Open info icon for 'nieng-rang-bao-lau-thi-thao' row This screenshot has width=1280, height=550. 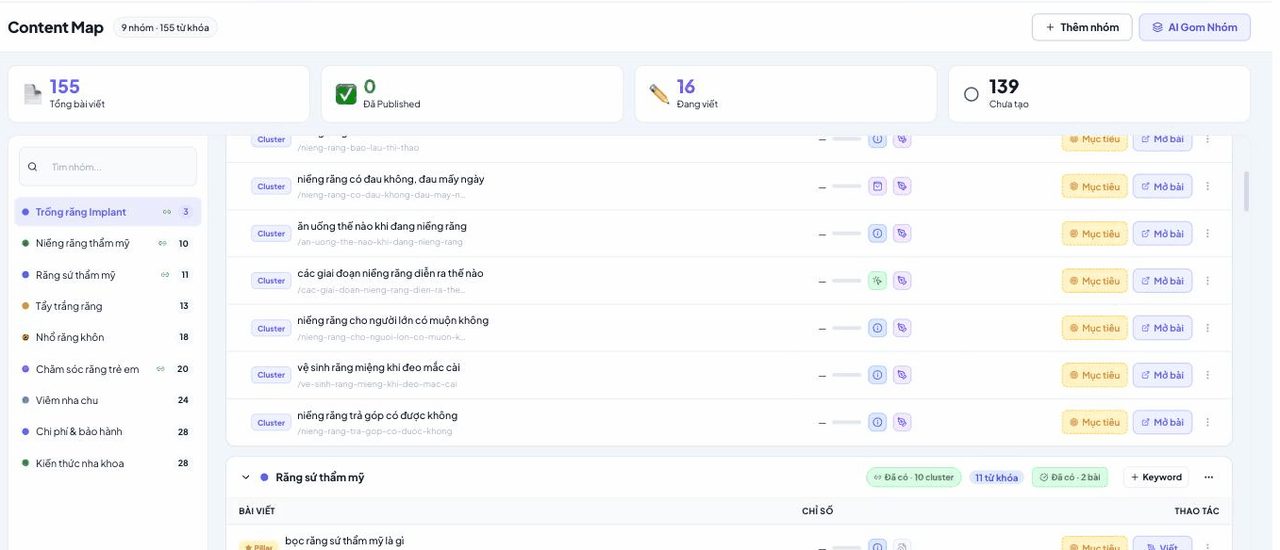tap(877, 139)
